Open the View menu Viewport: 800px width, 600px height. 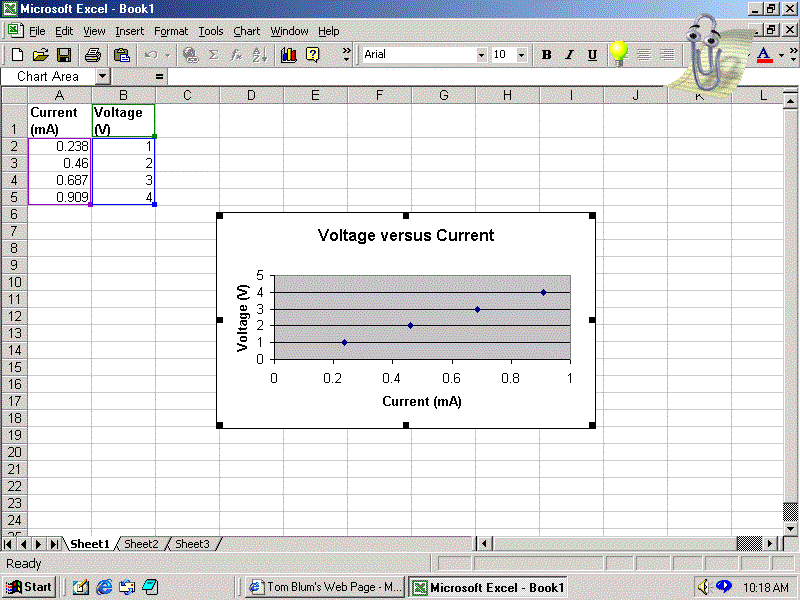(94, 31)
